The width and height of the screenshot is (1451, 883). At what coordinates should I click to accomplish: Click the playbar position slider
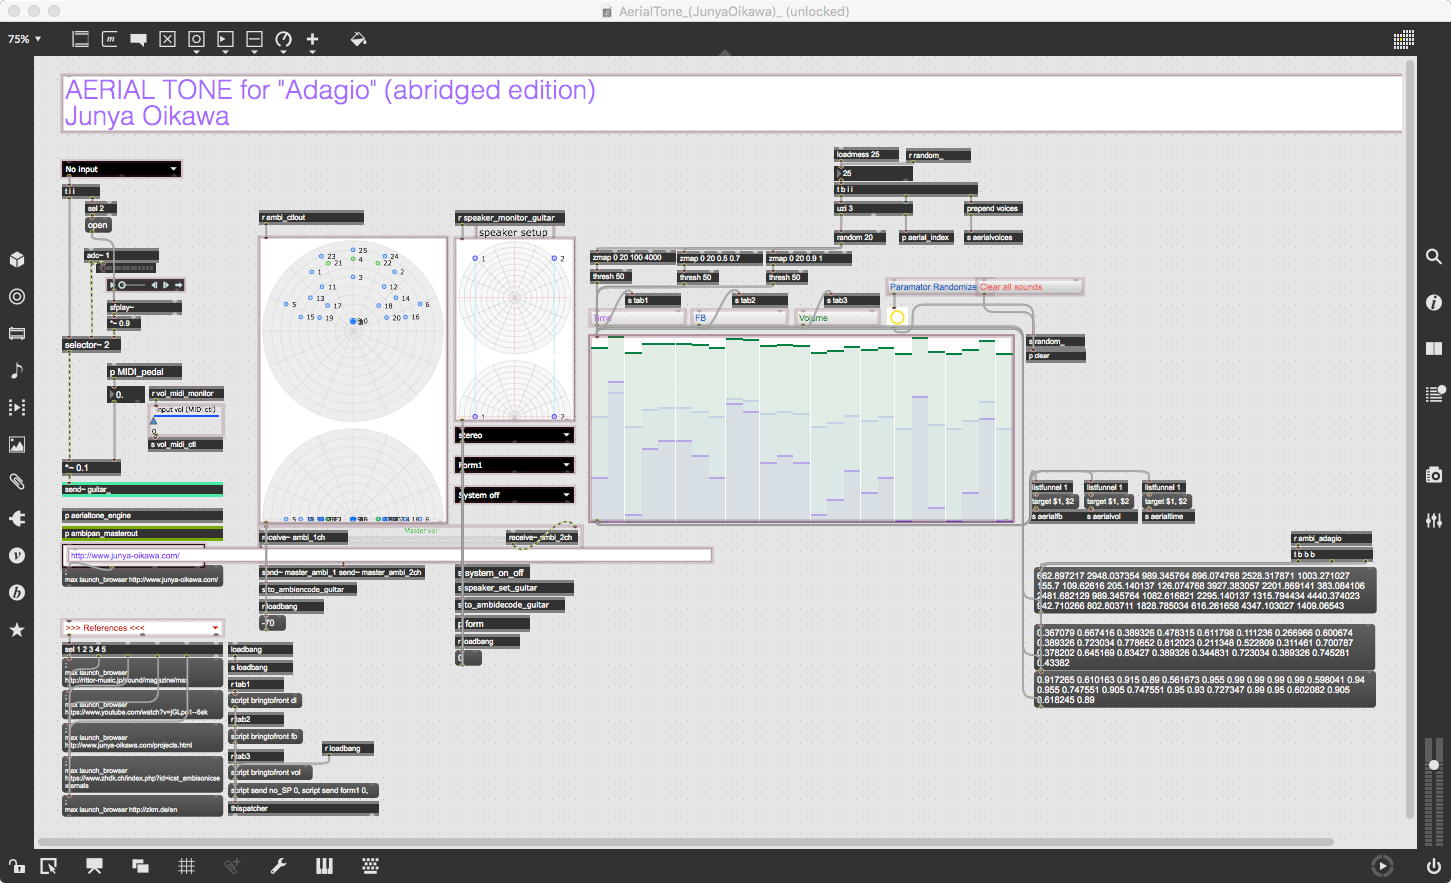[132, 285]
